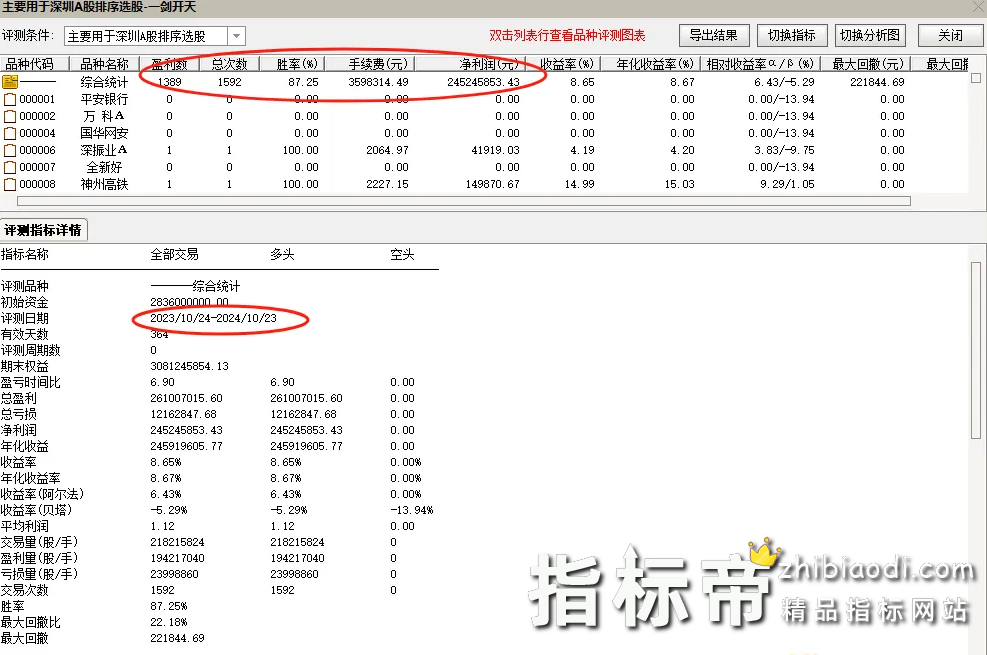The width and height of the screenshot is (987, 655).
Task: Select the 000004 国华网安 row icon
Action: tap(9, 133)
